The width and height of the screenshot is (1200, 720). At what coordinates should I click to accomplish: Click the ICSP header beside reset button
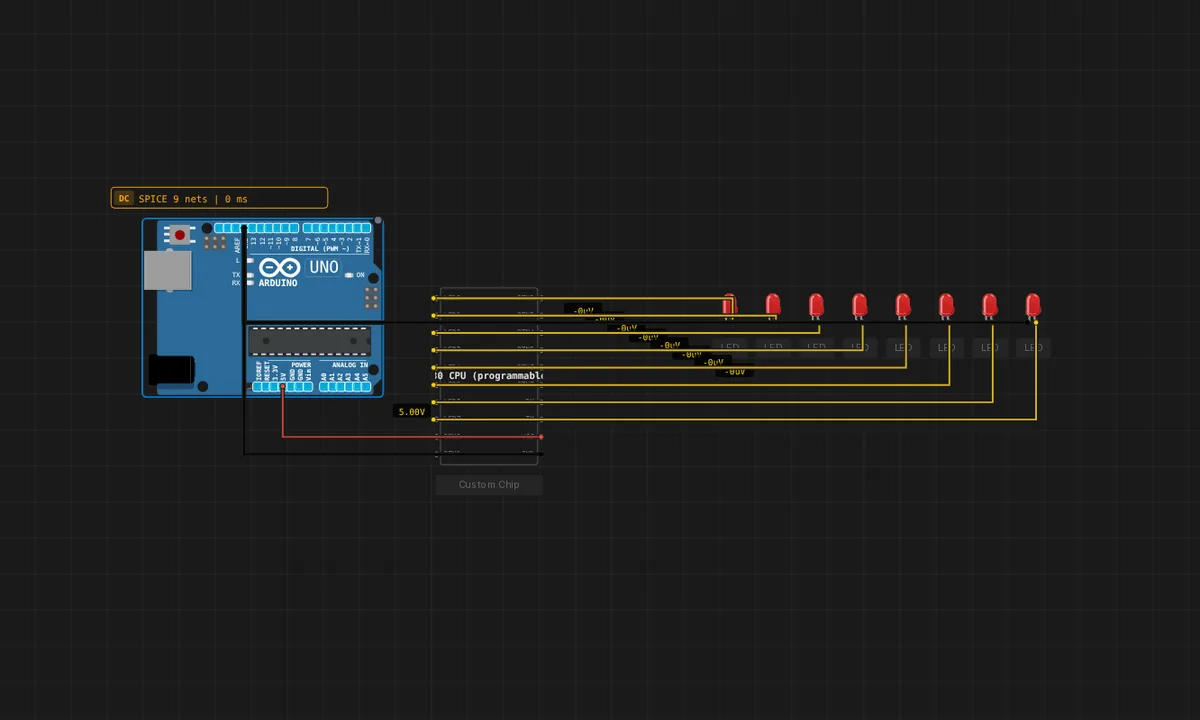pos(214,241)
